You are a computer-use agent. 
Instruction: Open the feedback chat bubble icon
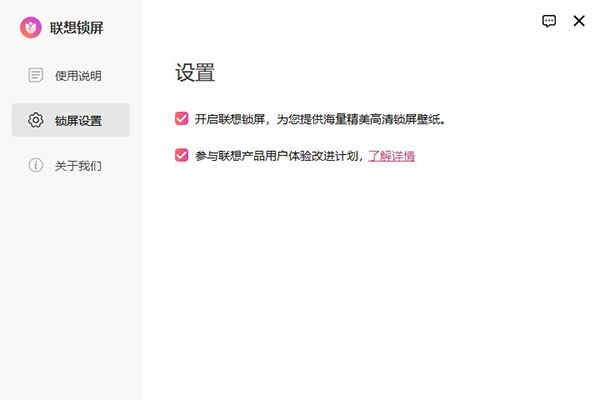[x=549, y=21]
